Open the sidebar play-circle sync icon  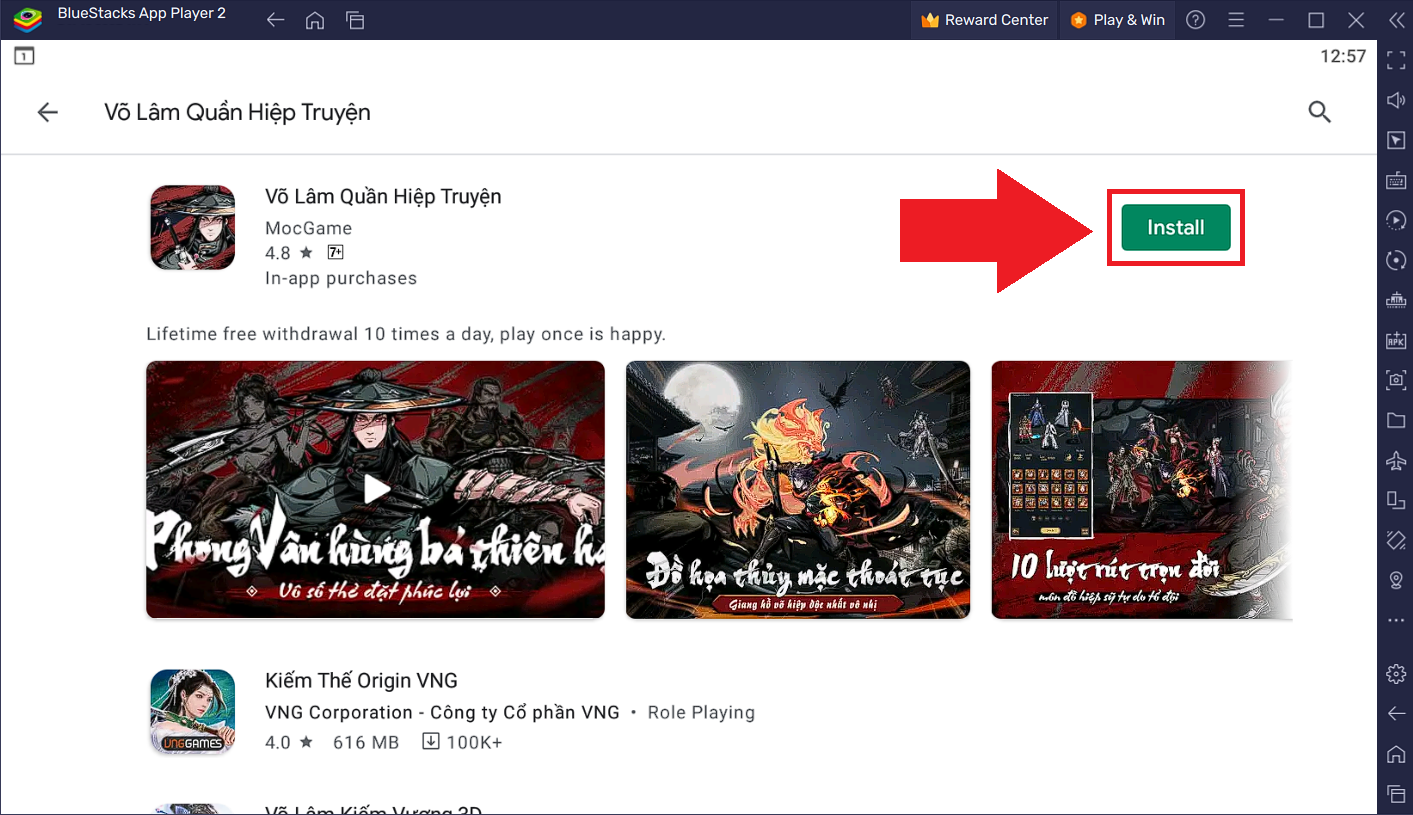(x=1396, y=220)
